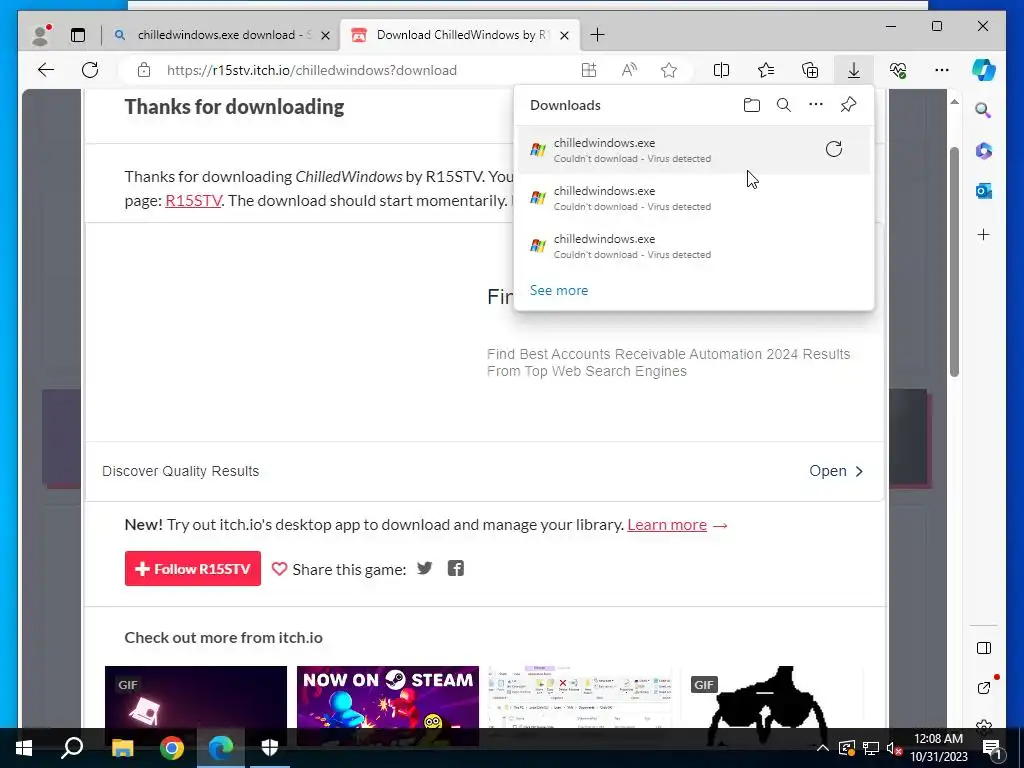Open the Now on Steam game thumbnail
Screen dimensions: 1024x768
coord(388,697)
